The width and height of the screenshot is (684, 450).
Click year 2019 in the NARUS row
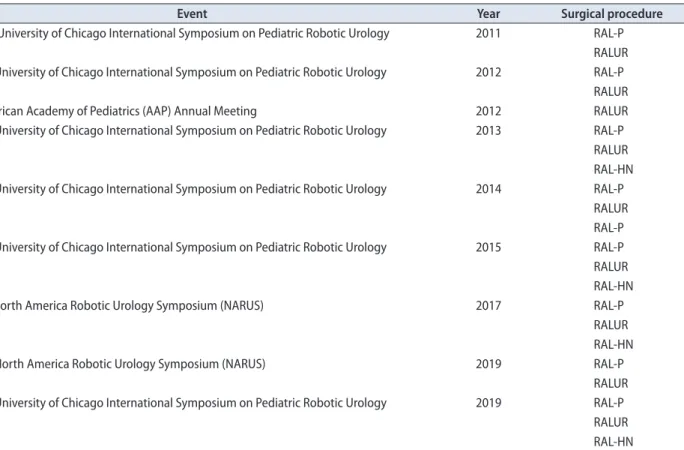pos(488,364)
